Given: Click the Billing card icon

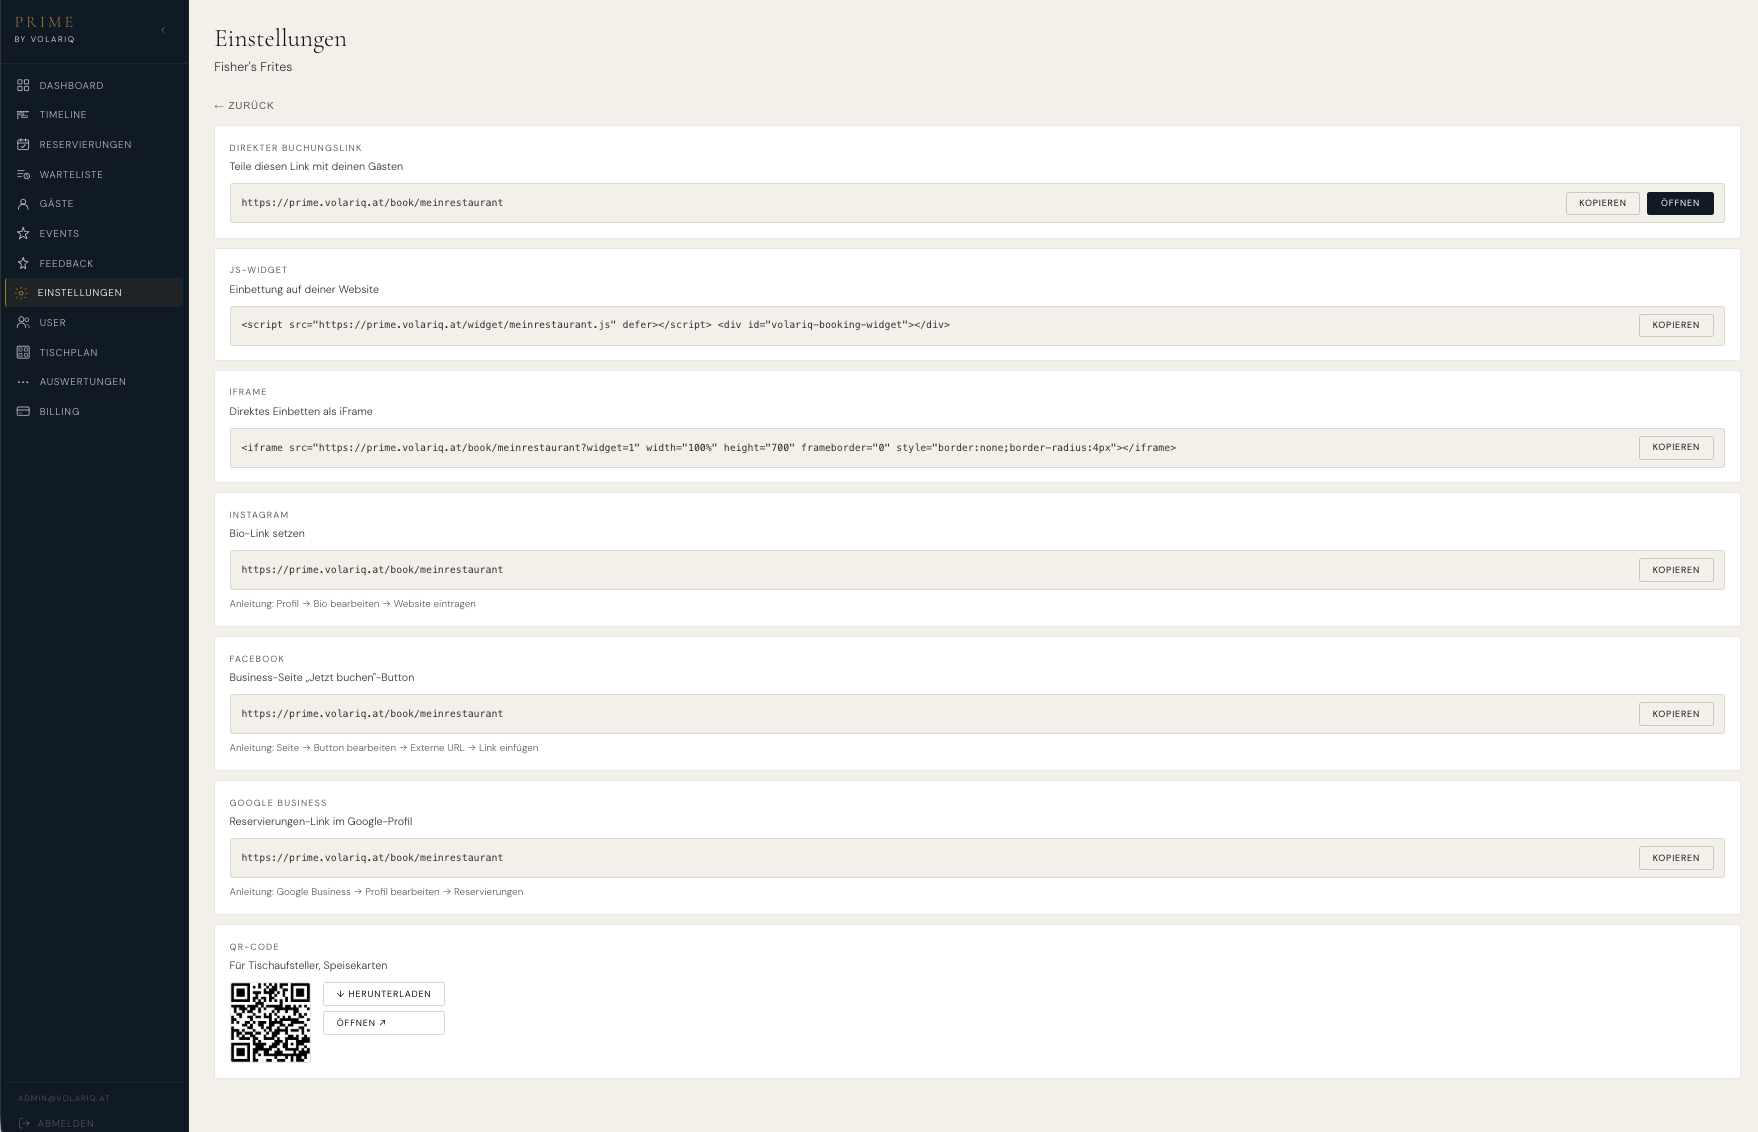Looking at the screenshot, I should click(x=23, y=412).
